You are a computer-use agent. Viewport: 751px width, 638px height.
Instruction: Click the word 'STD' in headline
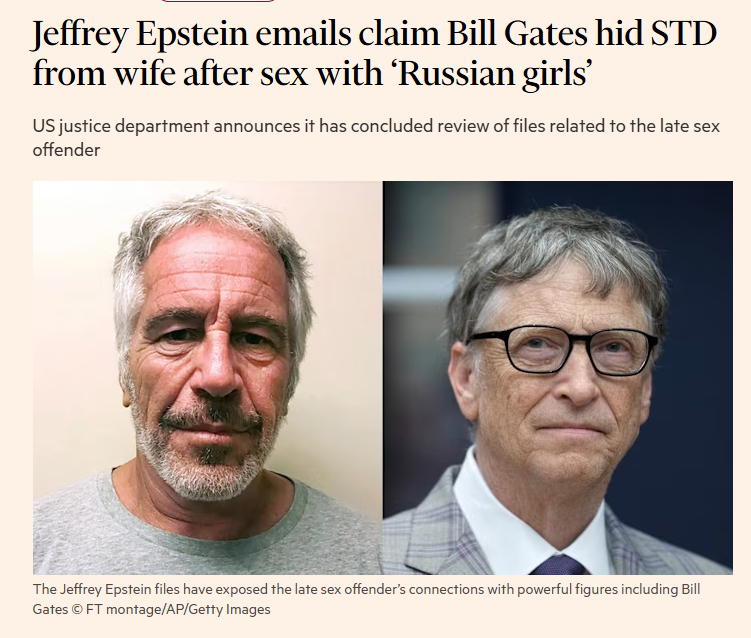click(x=680, y=36)
